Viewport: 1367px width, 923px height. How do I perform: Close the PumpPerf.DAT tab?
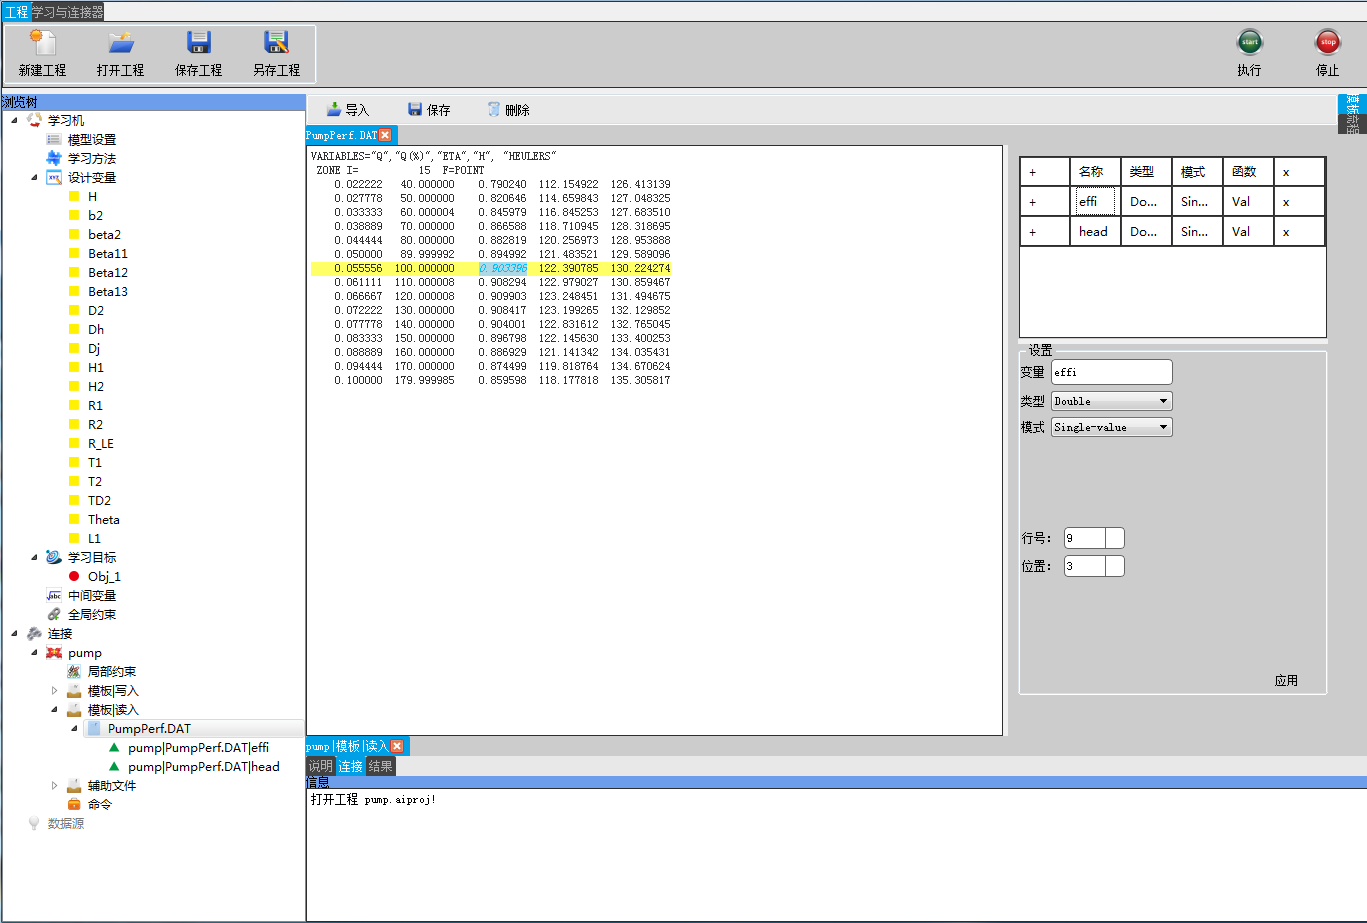[385, 134]
